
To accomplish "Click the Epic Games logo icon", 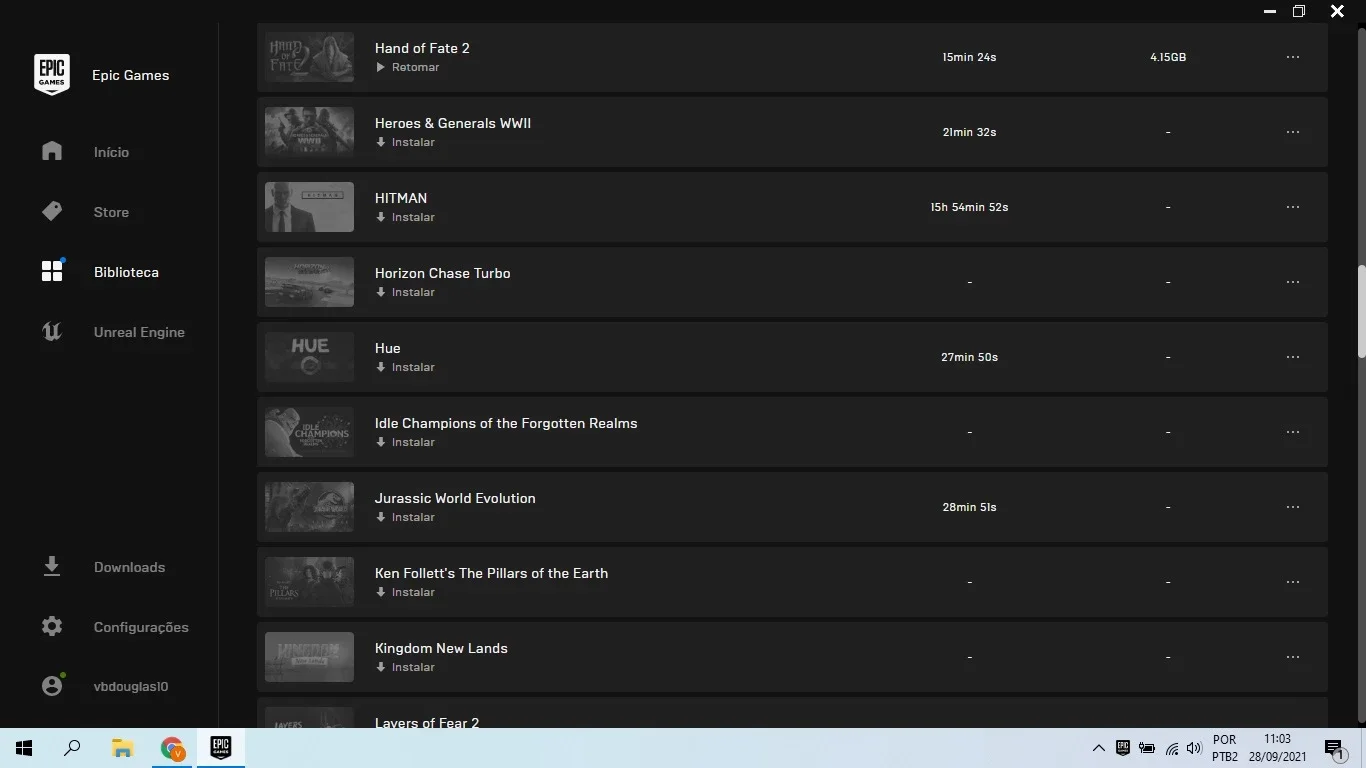I will tap(52, 75).
